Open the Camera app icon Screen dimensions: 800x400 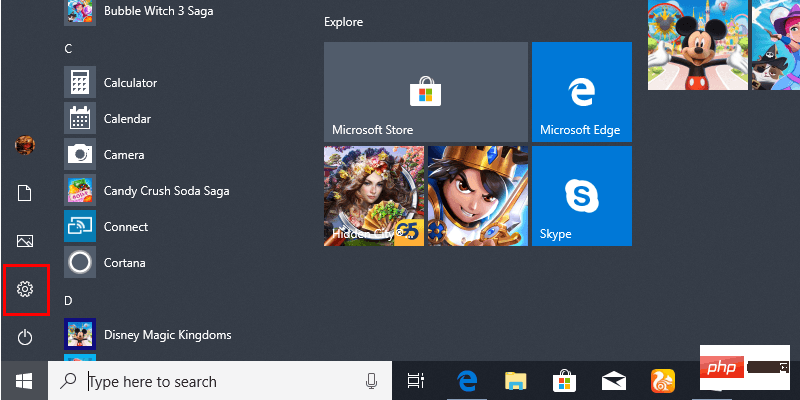[80, 154]
